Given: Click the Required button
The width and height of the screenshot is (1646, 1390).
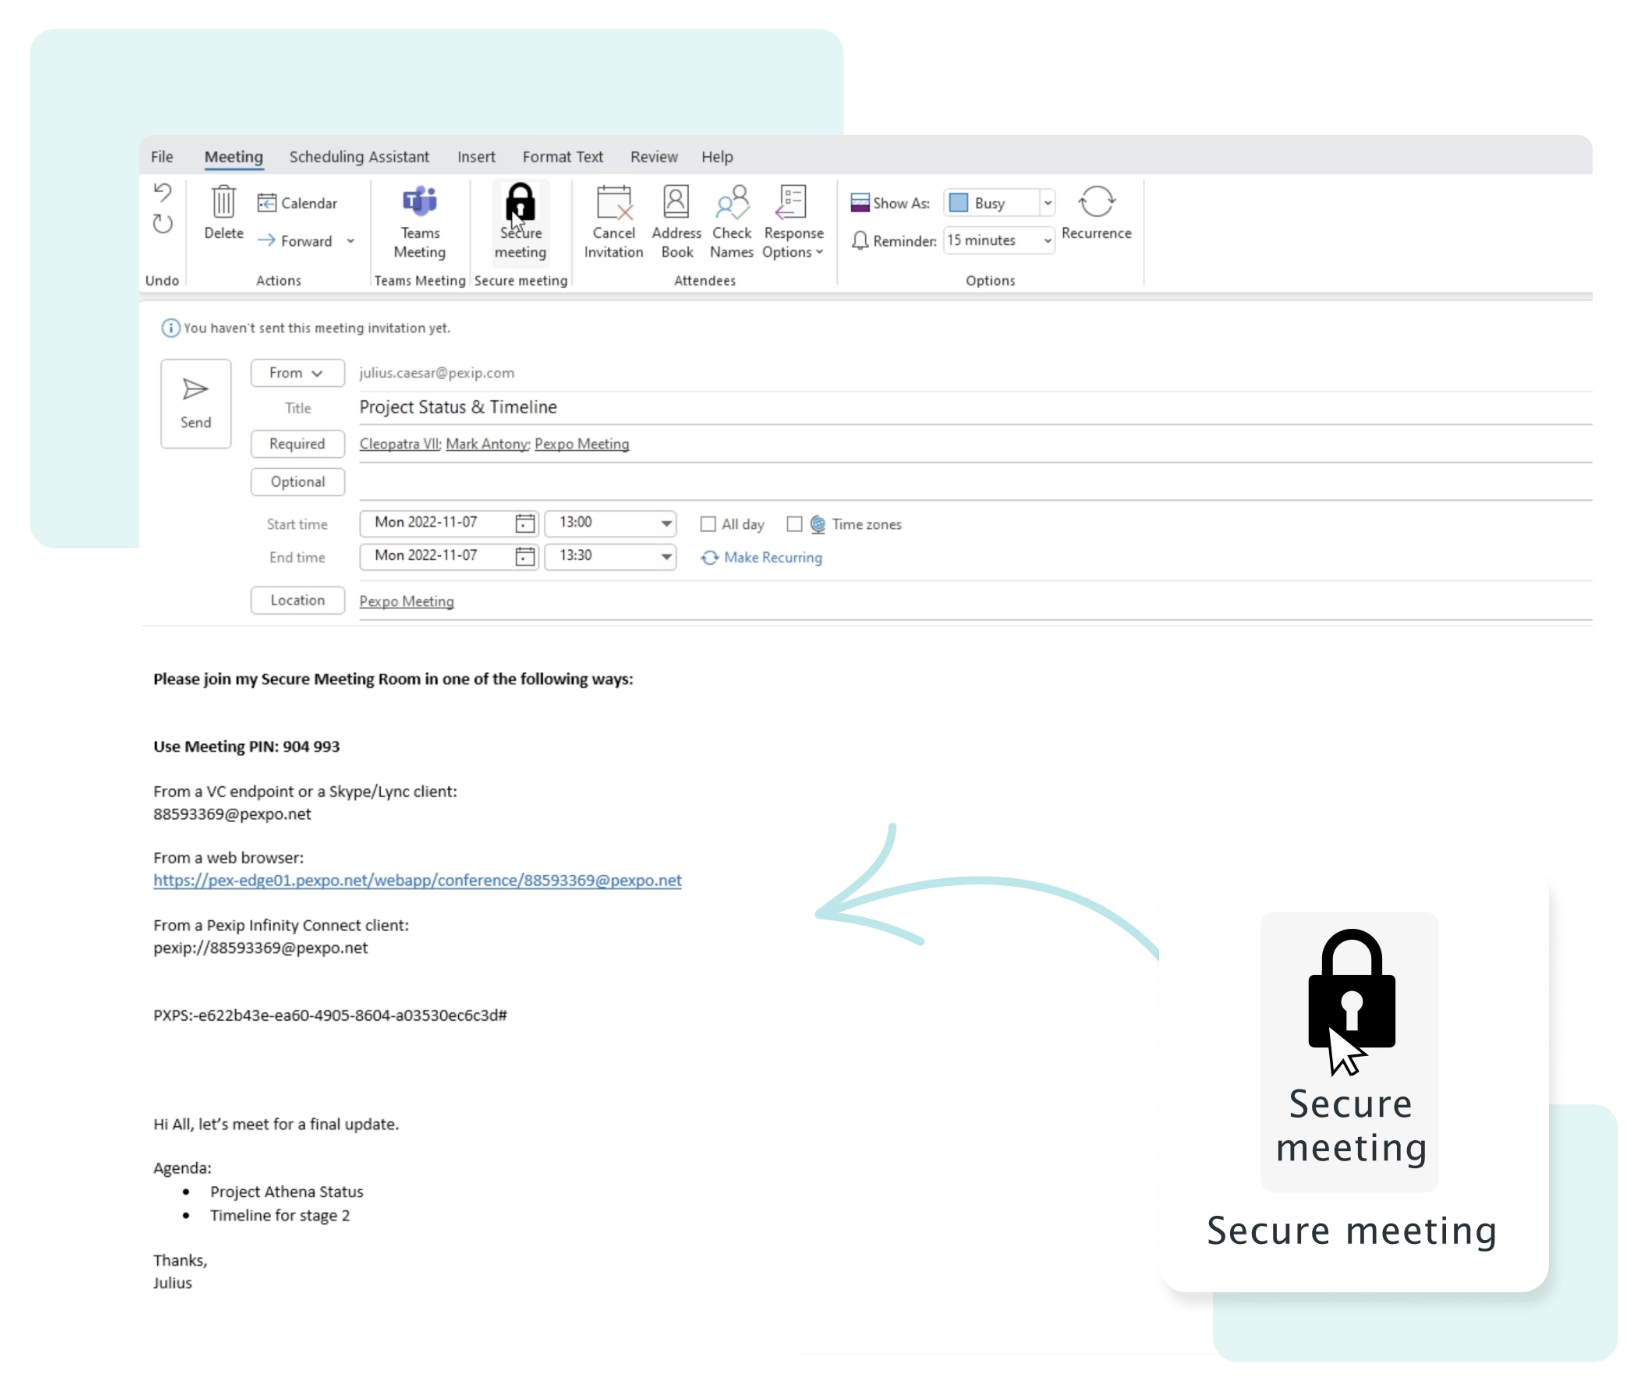Looking at the screenshot, I should (297, 444).
